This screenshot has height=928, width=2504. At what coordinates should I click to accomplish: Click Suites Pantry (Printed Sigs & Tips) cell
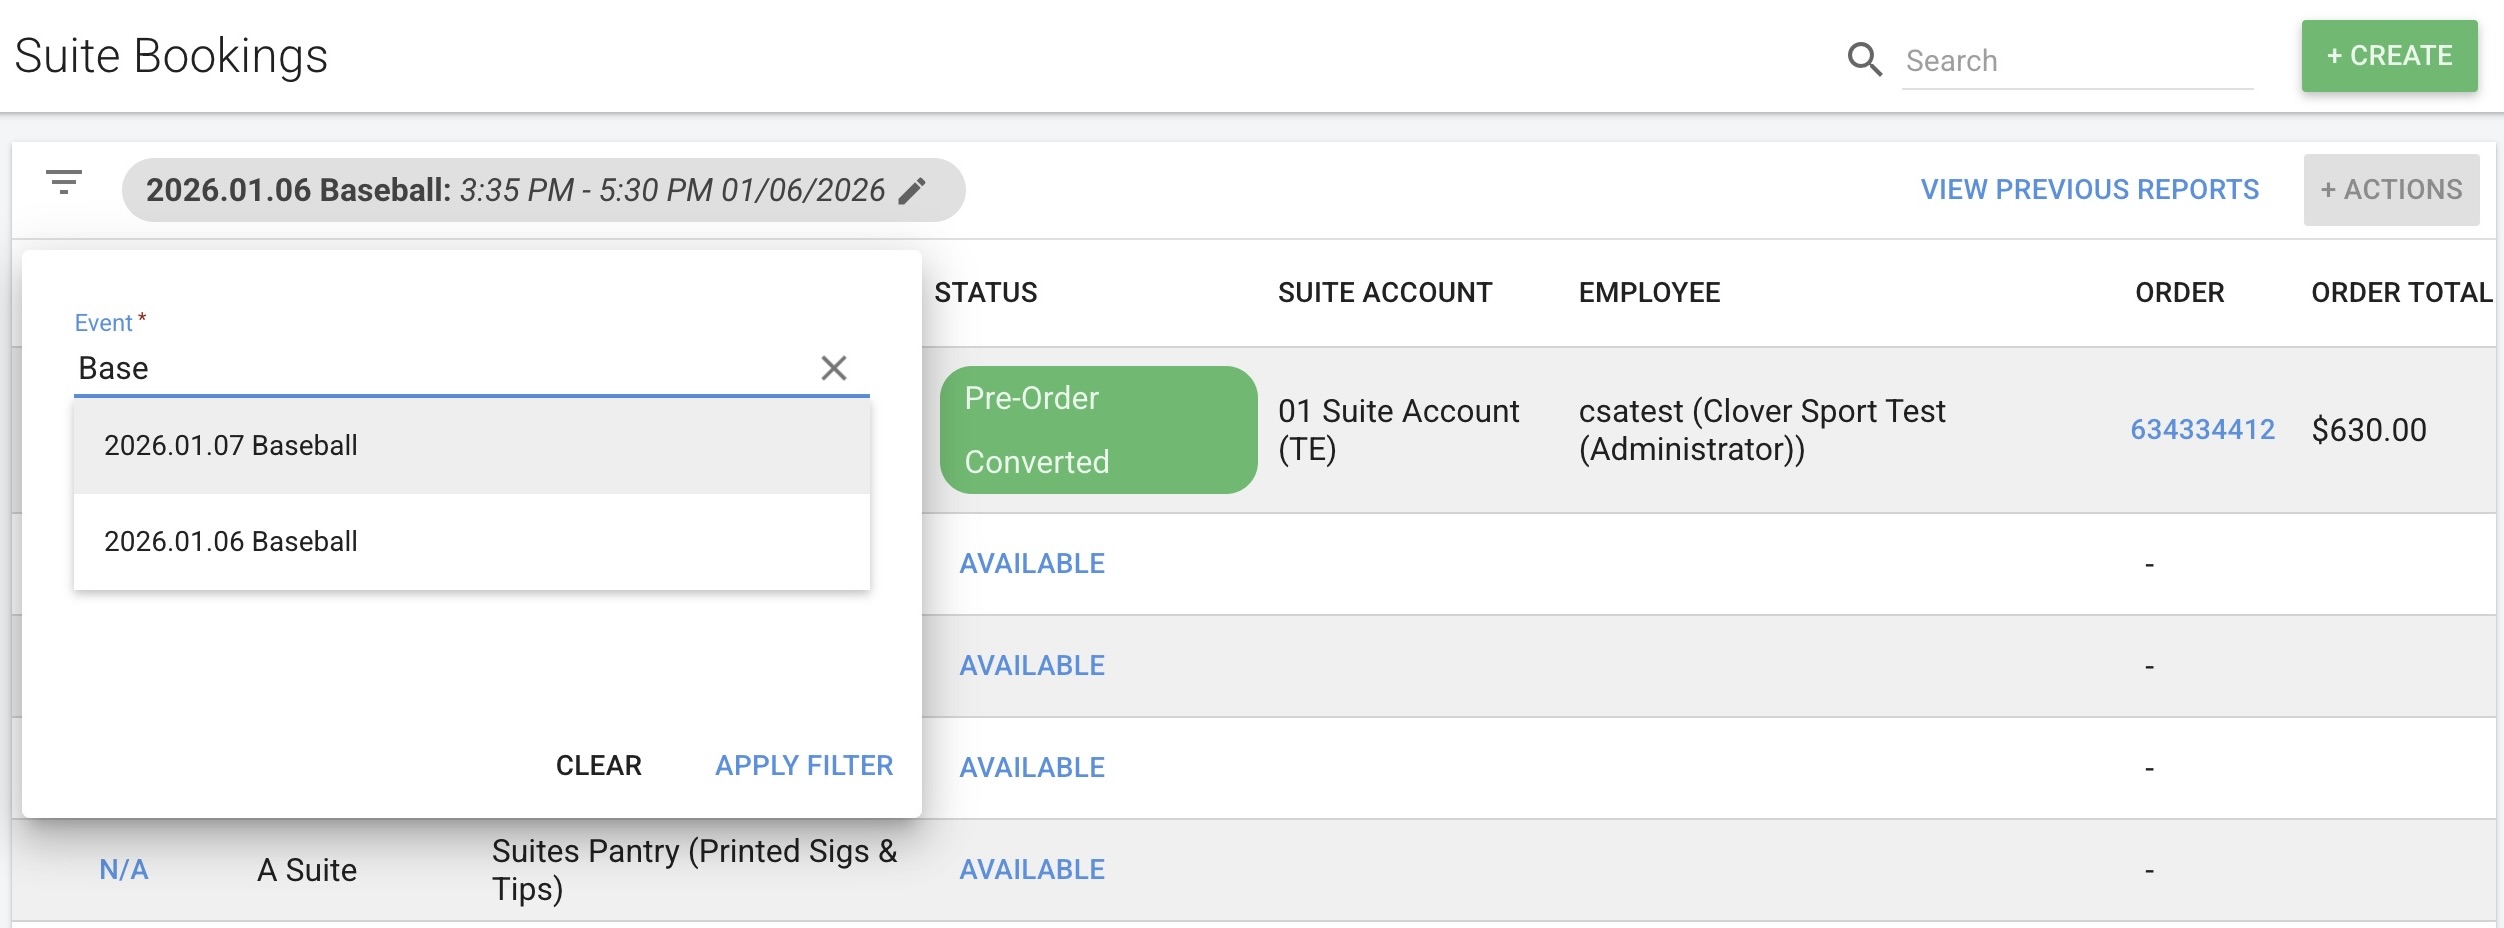[x=694, y=870]
